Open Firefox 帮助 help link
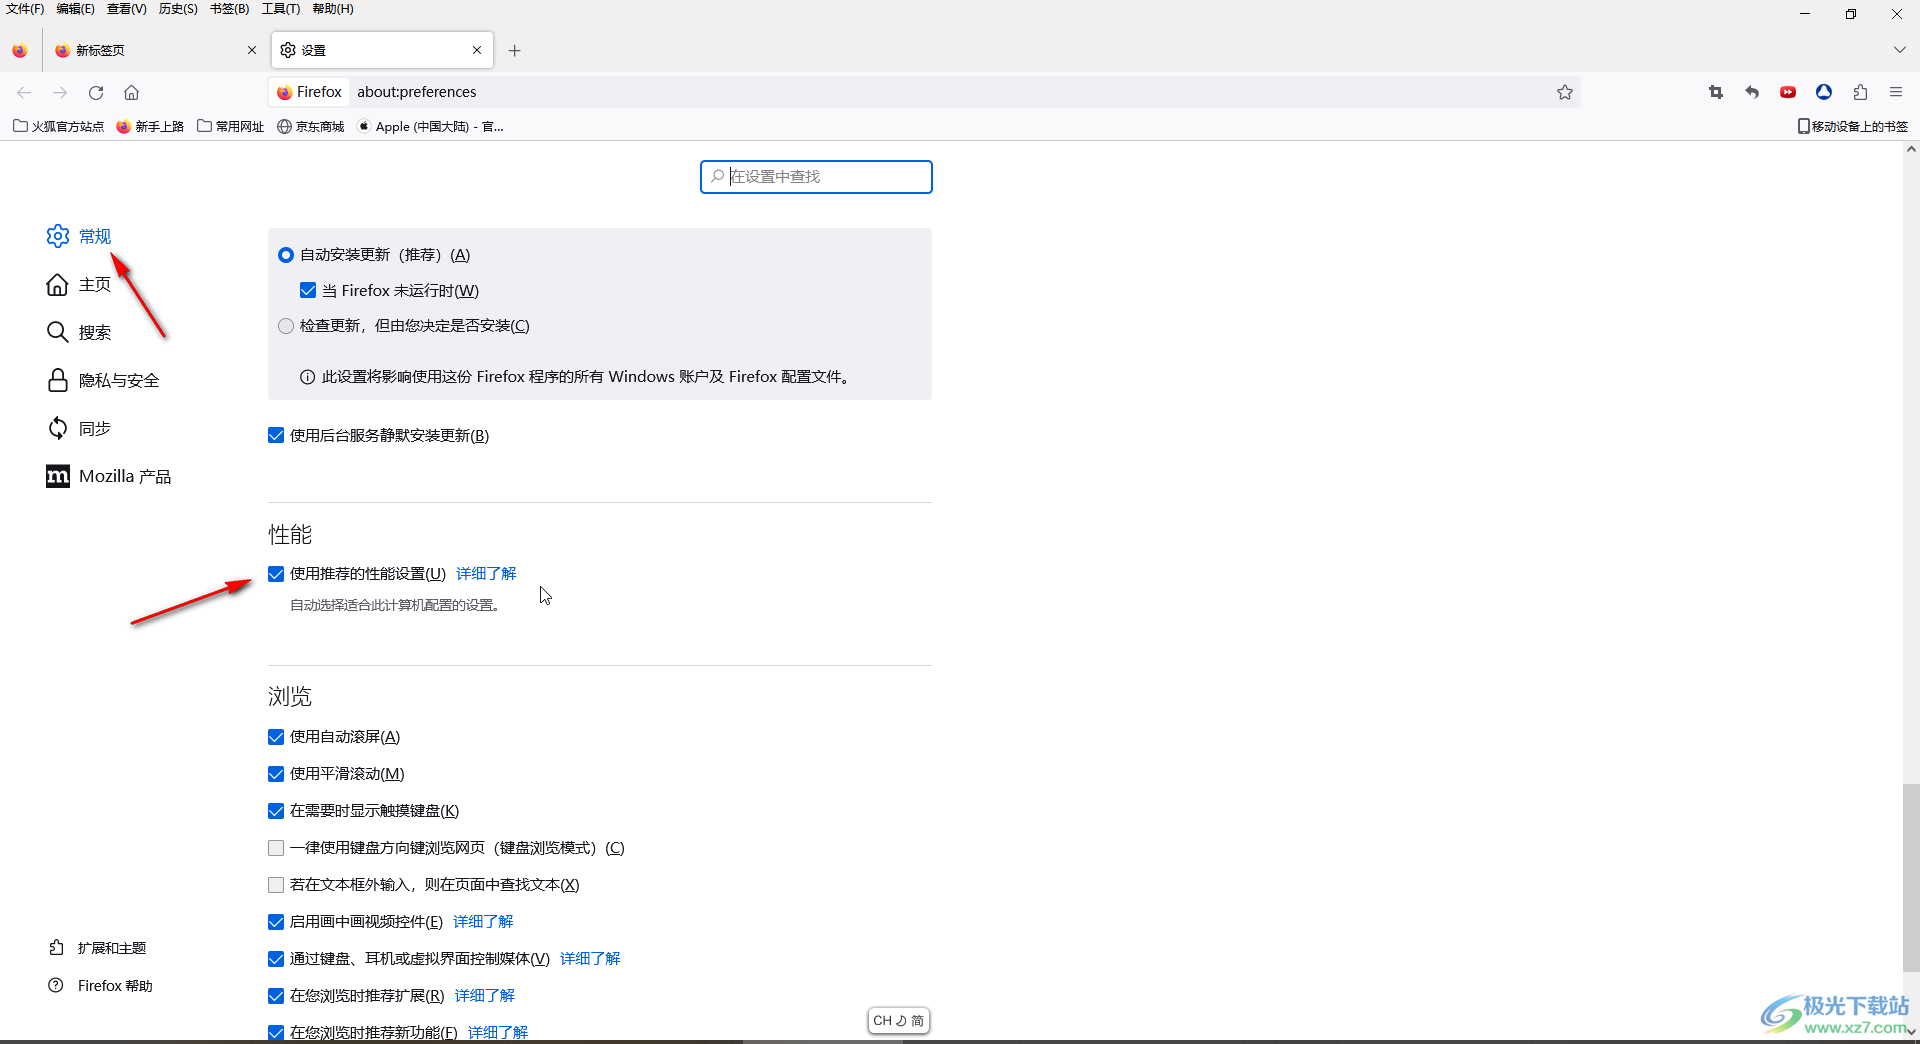This screenshot has width=1920, height=1044. pos(100,985)
